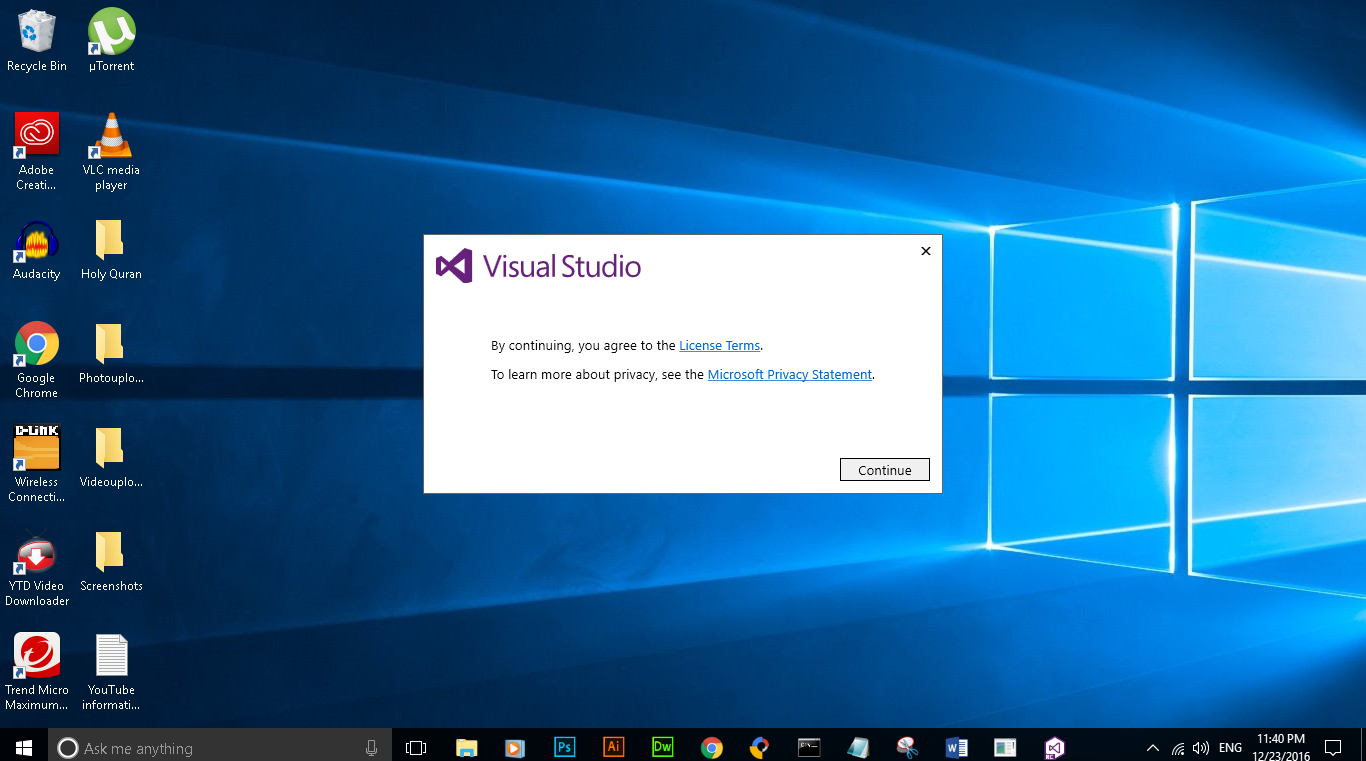
Task: Open the Wi-Fi network tray icon
Action: point(1178,748)
